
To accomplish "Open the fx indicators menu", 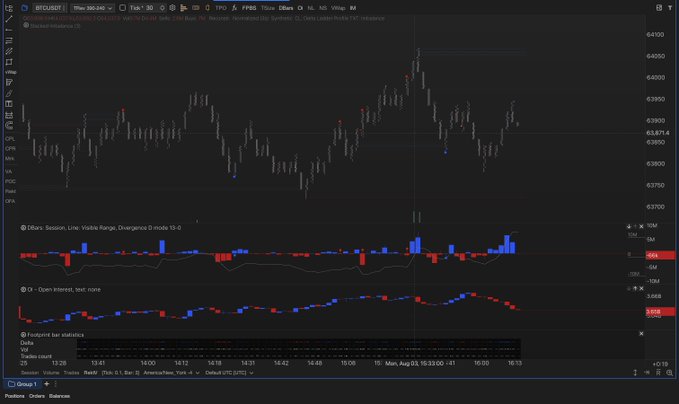I will coord(234,8).
